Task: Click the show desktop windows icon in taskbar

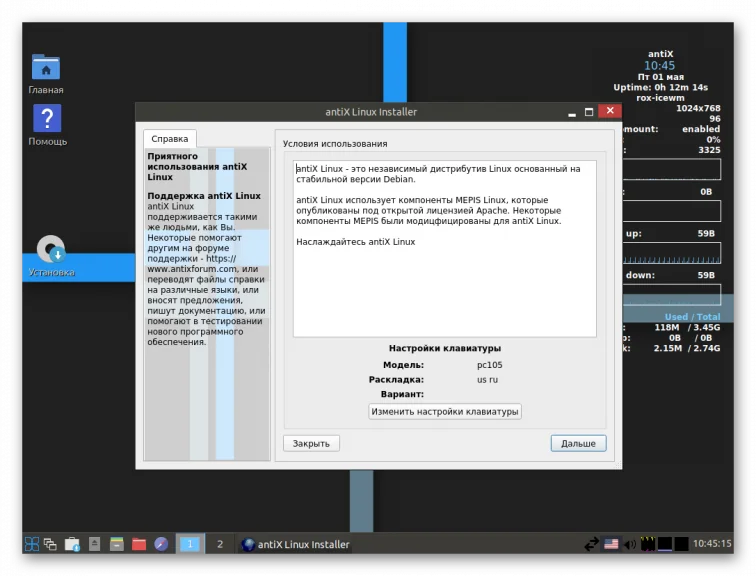Action: (x=50, y=544)
